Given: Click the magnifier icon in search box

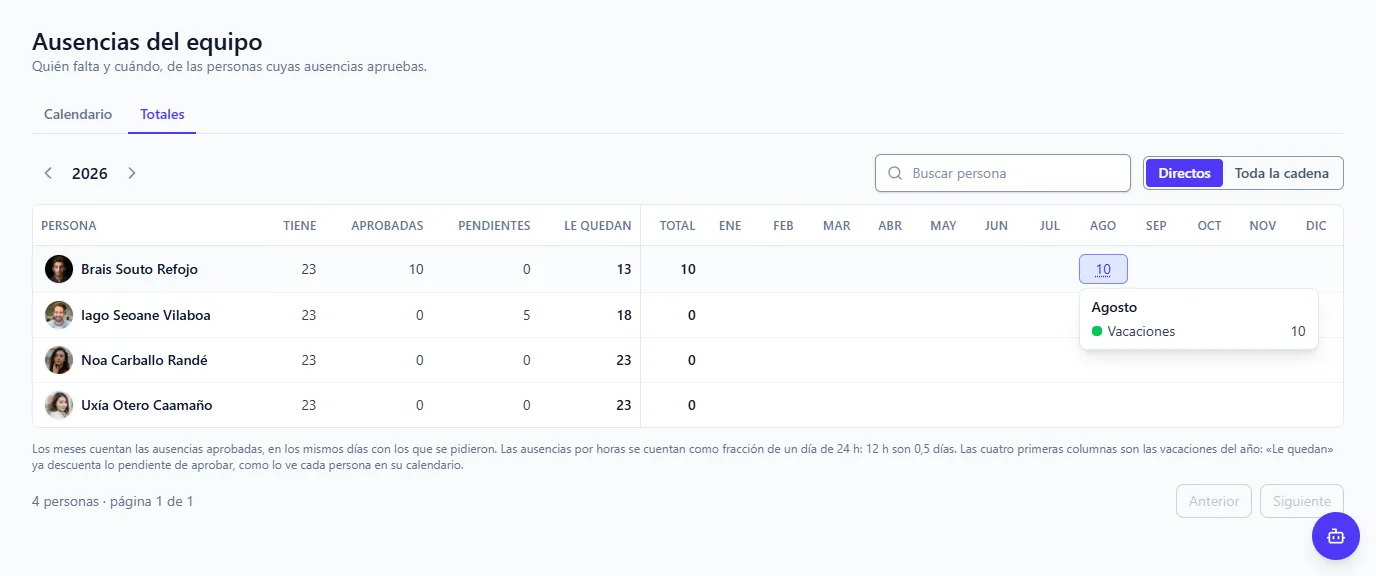Looking at the screenshot, I should (x=895, y=173).
